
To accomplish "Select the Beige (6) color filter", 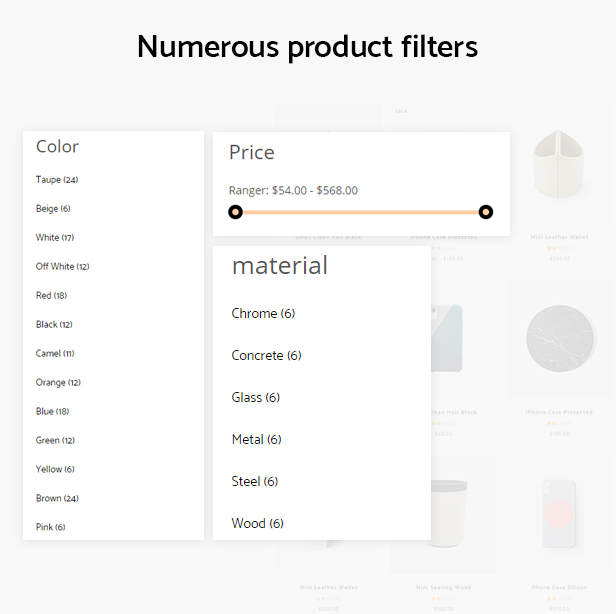I will point(53,209).
